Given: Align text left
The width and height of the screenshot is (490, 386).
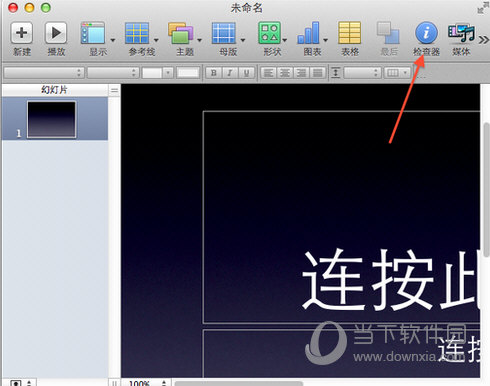Looking at the screenshot, I should point(268,72).
